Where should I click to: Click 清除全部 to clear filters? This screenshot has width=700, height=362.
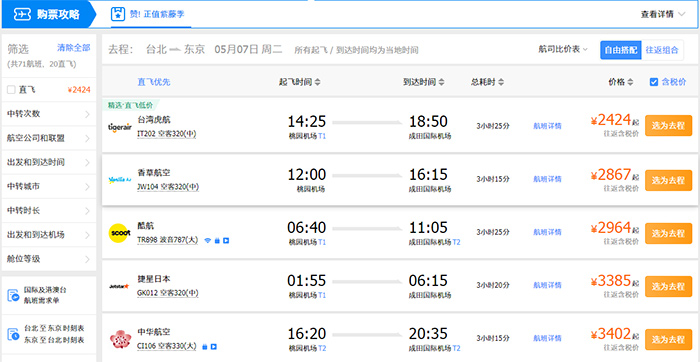click(x=74, y=47)
